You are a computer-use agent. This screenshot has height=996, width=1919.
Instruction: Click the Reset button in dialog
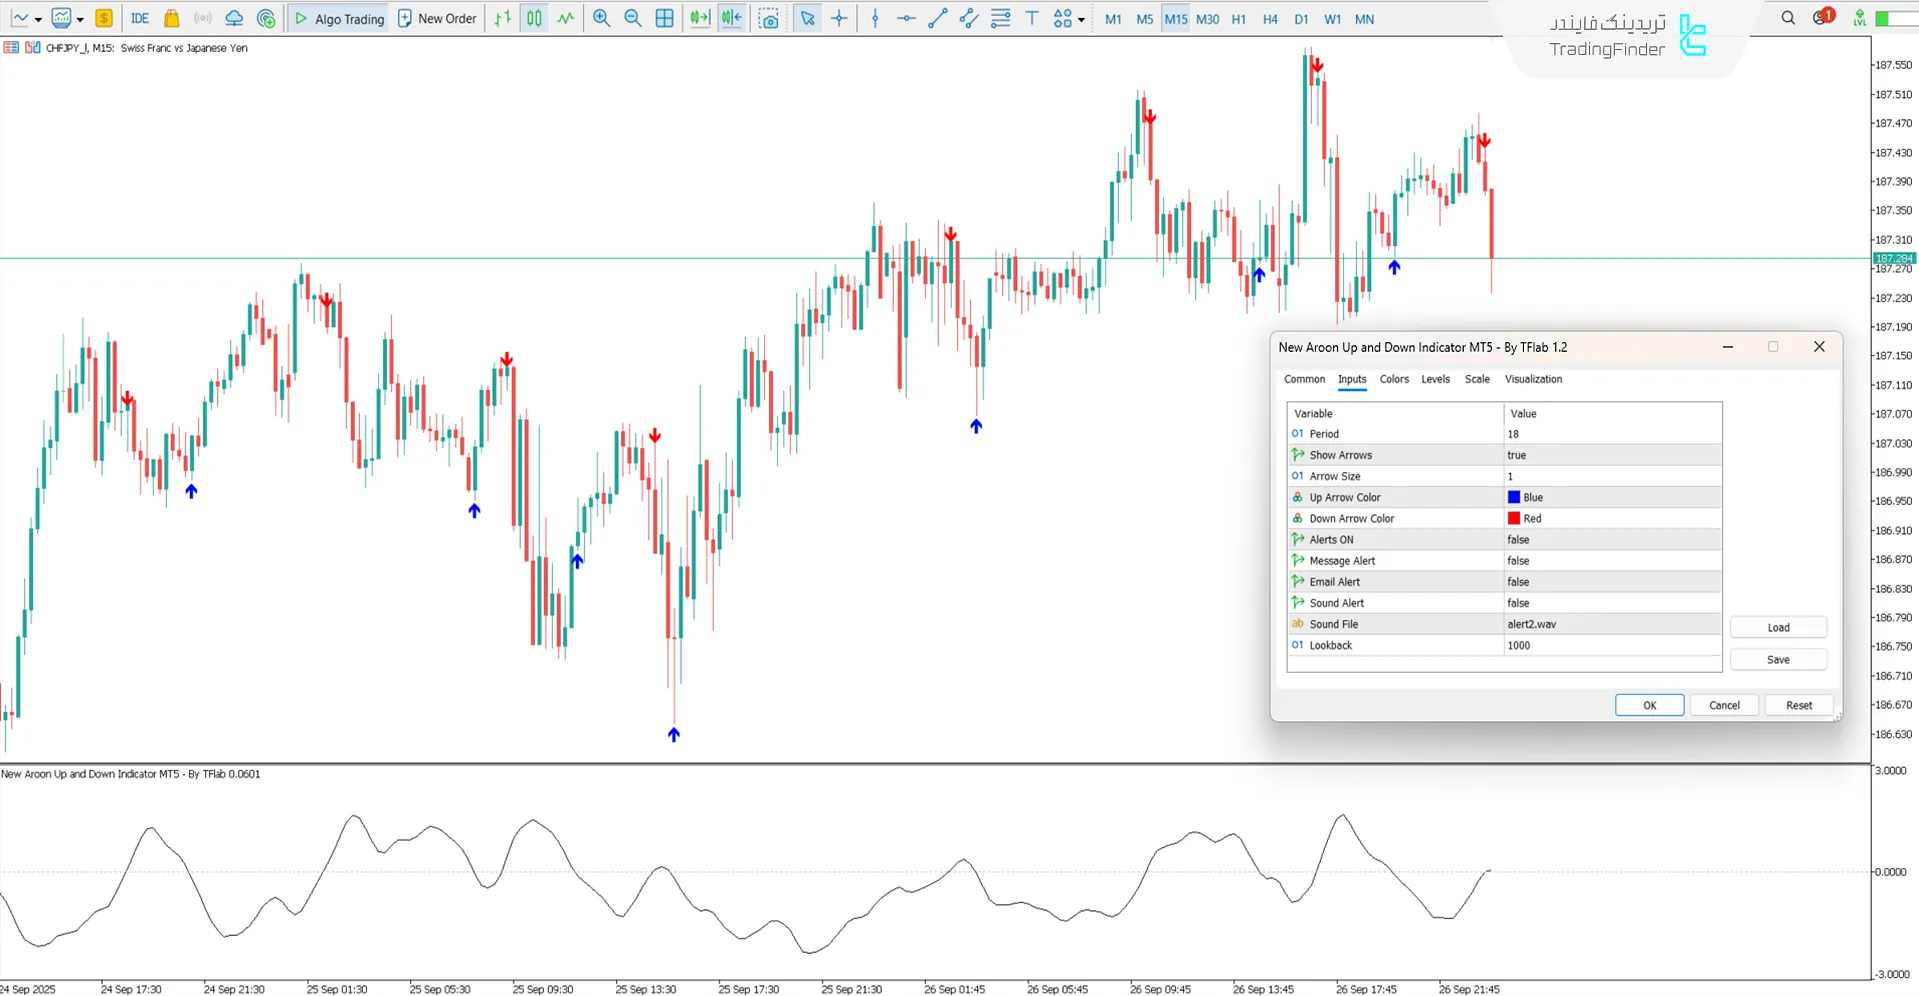(x=1798, y=705)
